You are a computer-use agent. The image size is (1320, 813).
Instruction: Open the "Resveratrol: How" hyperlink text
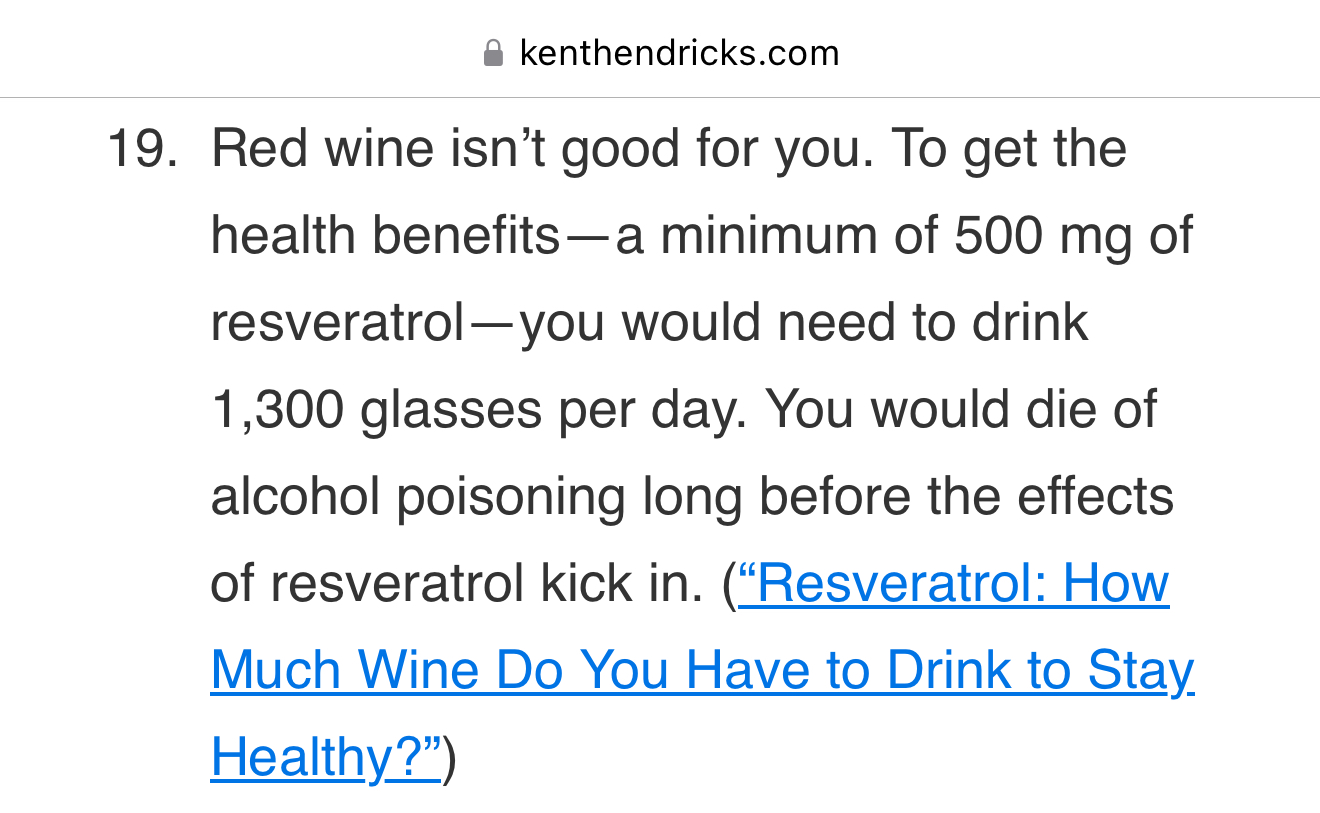(x=953, y=582)
